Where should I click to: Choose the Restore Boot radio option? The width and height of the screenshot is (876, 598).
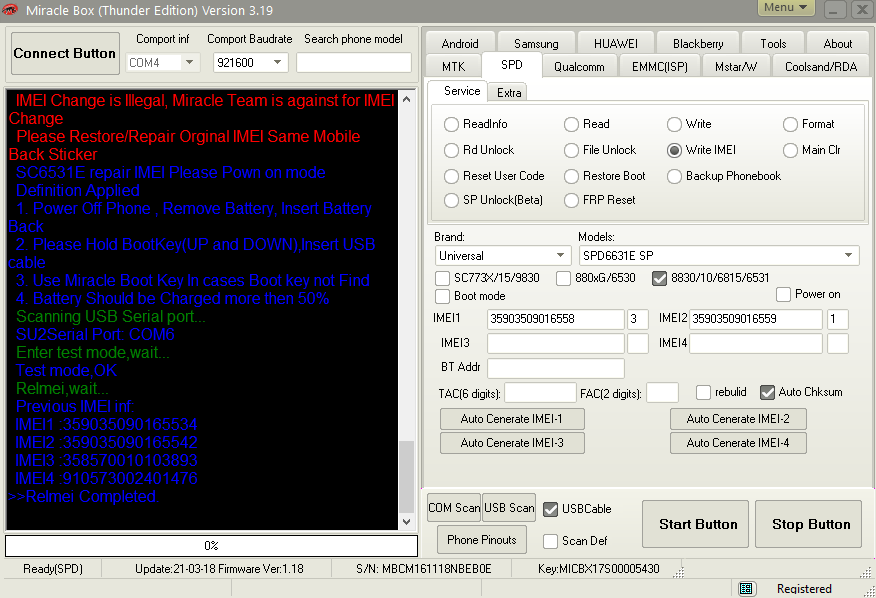pyautogui.click(x=571, y=176)
